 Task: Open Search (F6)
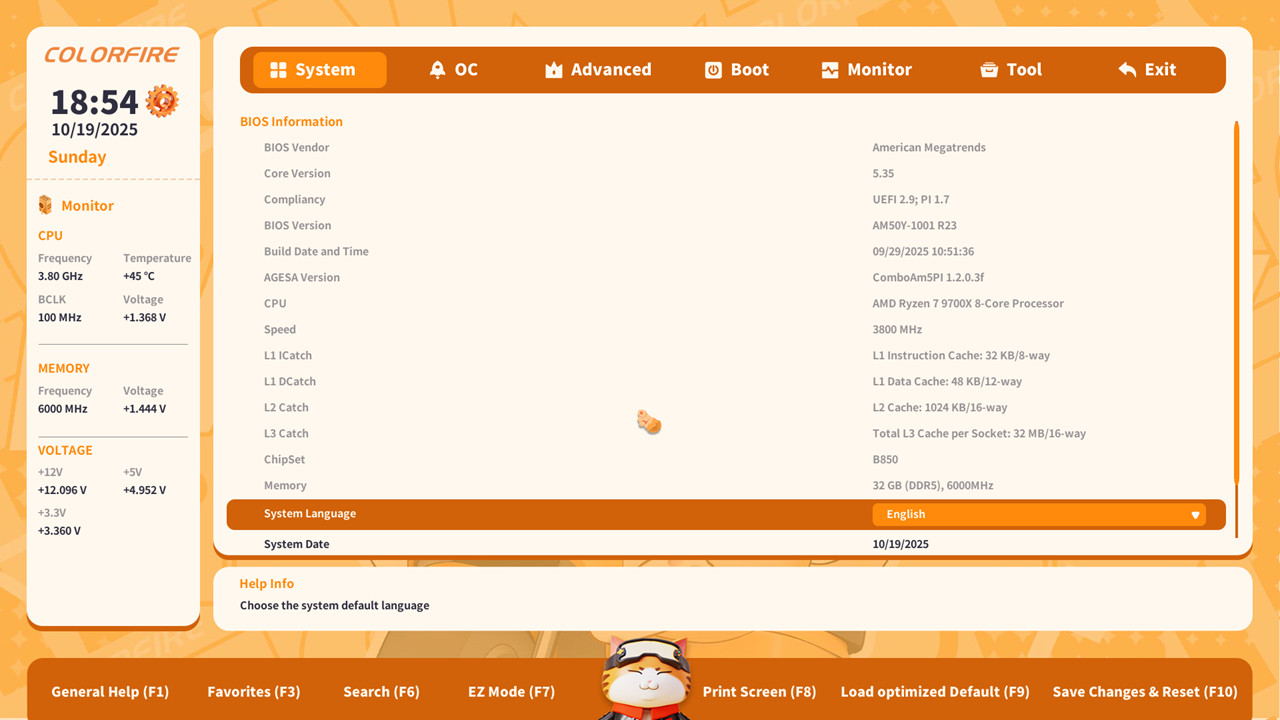[381, 692]
